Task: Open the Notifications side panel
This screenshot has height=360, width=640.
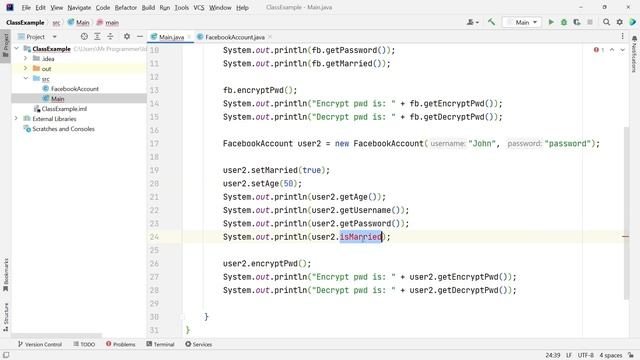Action: pos(634,54)
